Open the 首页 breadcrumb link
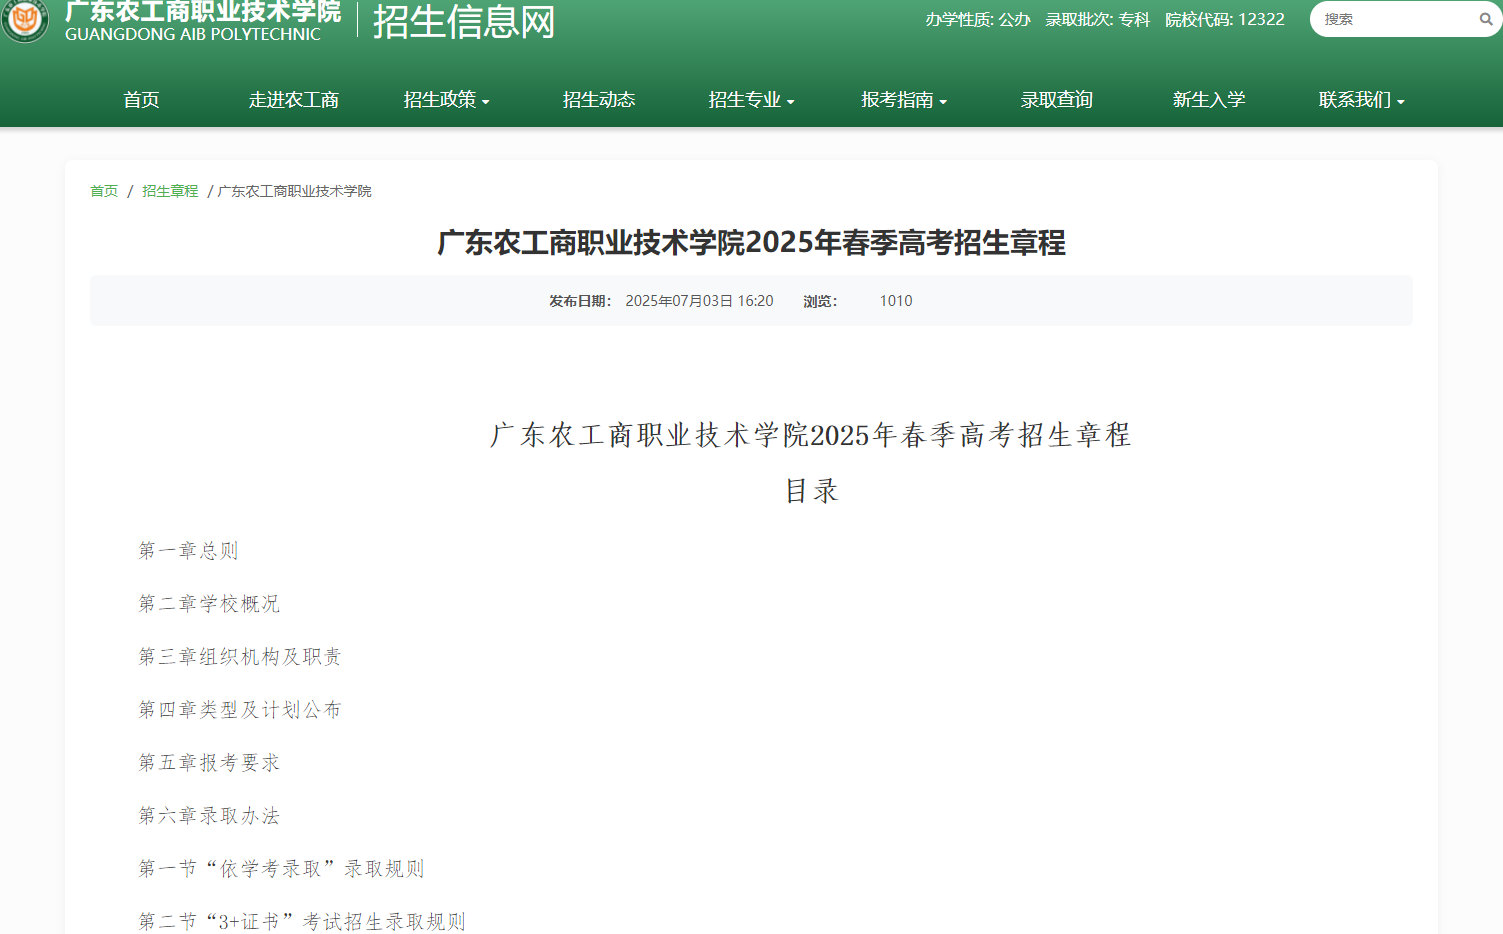Screen dimensions: 1503x934 (103, 190)
